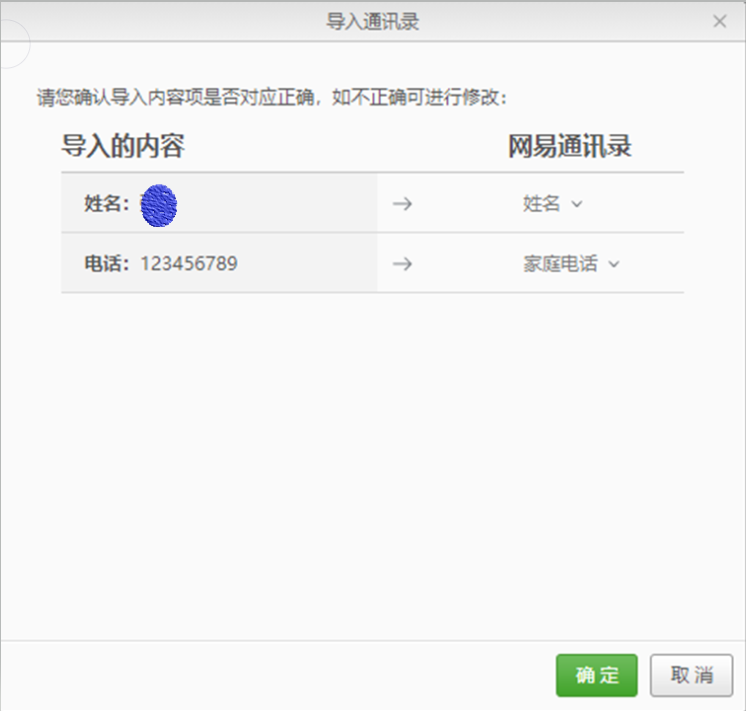
Task: Close the 导入通讯录 dialog with X
Action: click(x=719, y=21)
